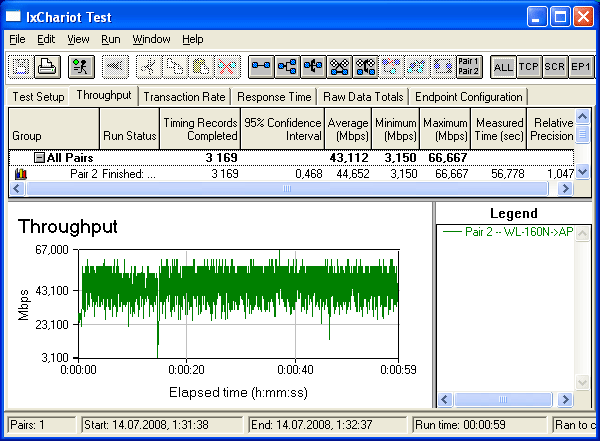Click the Minimum (Mbps) column header

pos(396,129)
